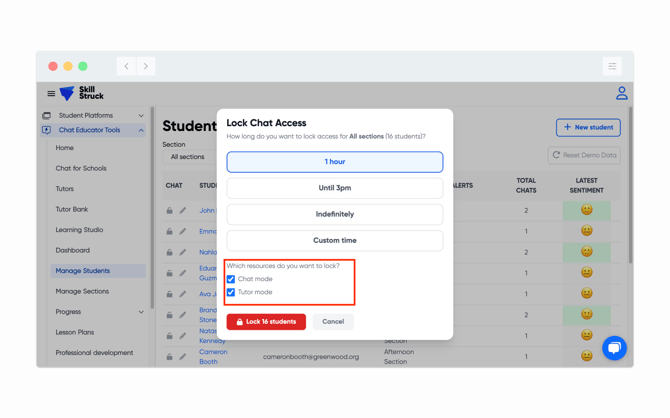Viewport: 670px width, 418px height.
Task: Open the top-right window menu icon
Action: coord(612,66)
